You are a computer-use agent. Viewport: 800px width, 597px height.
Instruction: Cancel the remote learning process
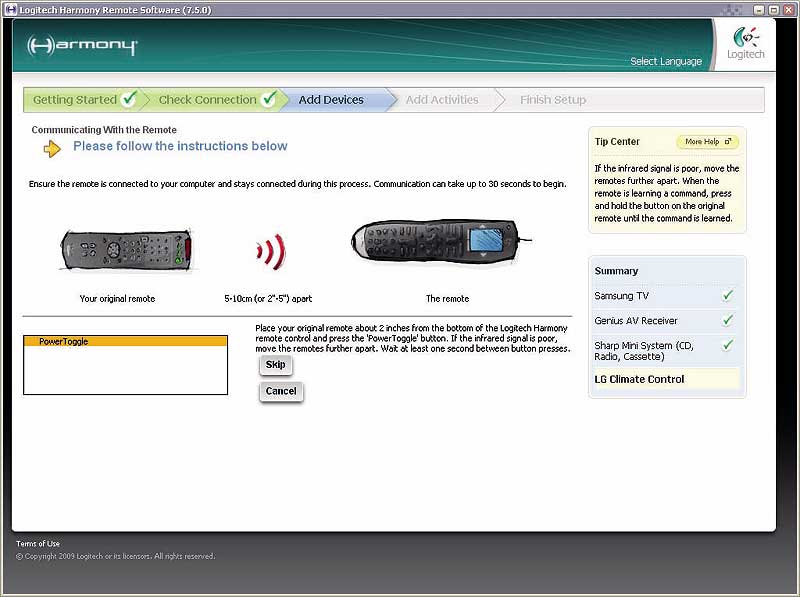(281, 391)
